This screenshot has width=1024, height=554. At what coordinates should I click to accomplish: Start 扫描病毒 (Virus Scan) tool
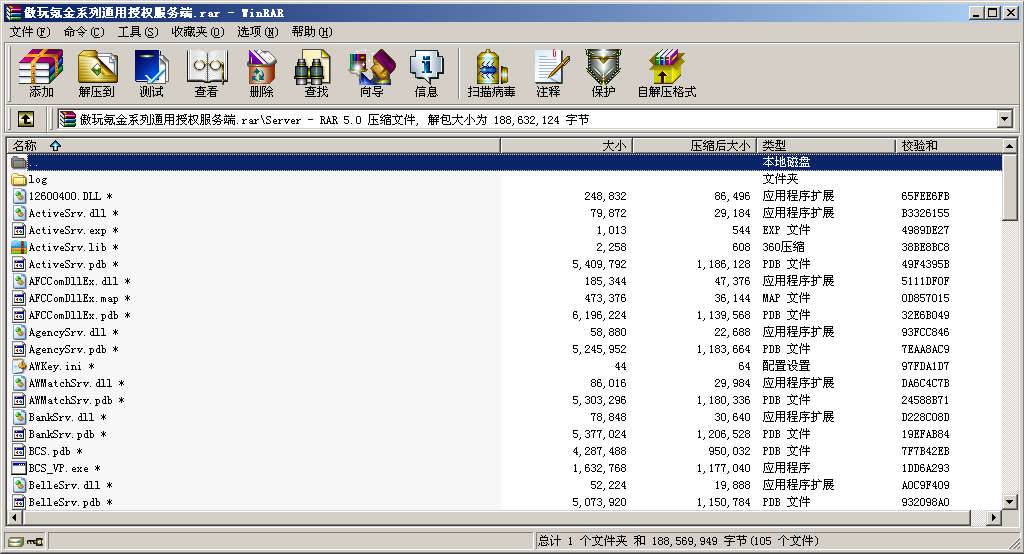click(491, 74)
